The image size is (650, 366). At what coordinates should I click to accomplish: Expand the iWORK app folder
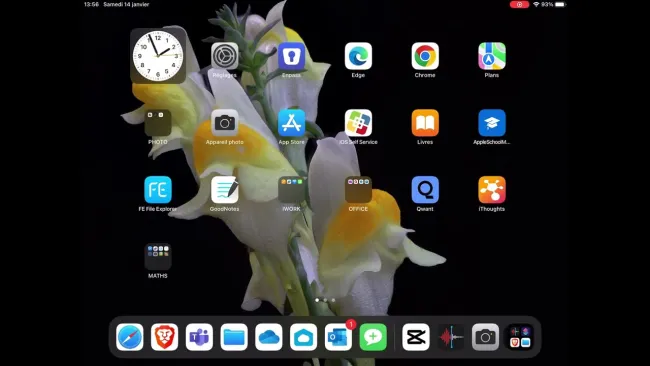291,190
